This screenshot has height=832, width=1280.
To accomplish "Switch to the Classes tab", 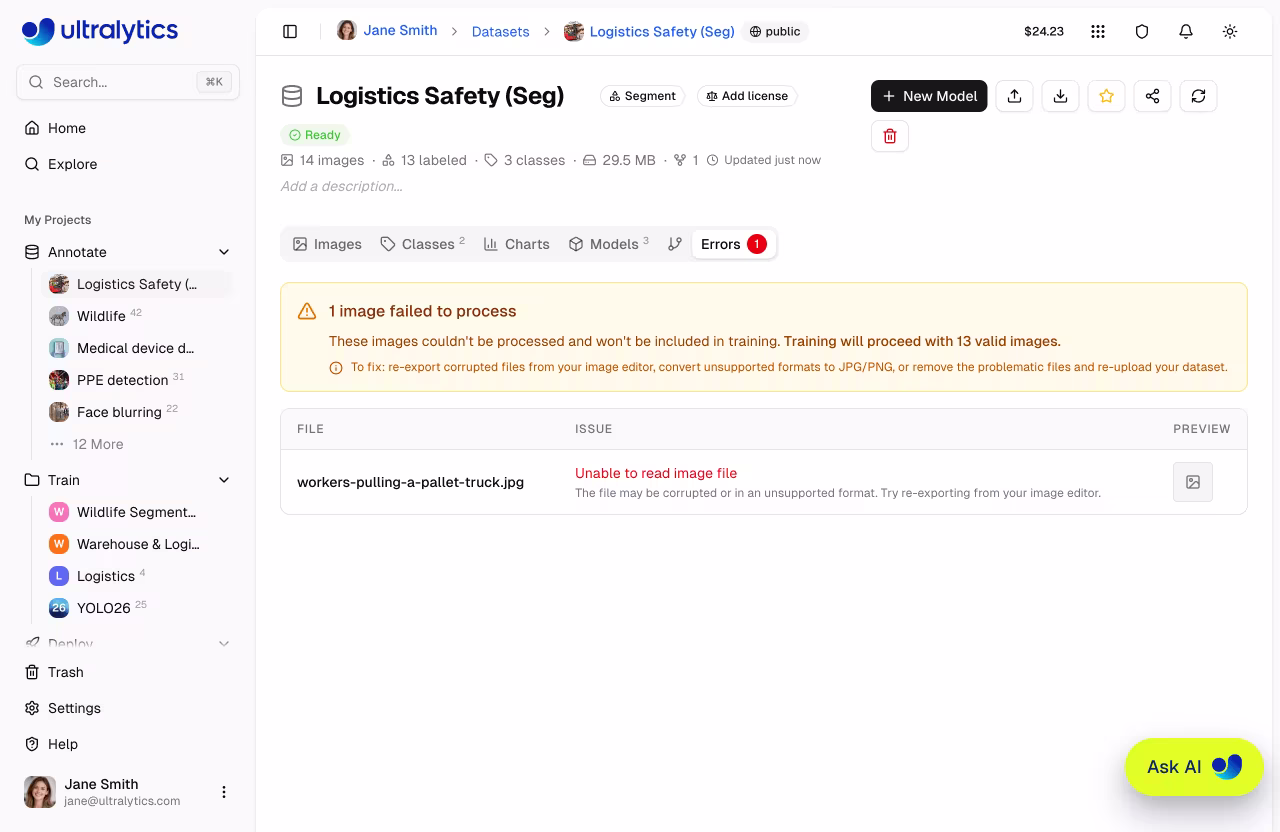I will pos(422,244).
